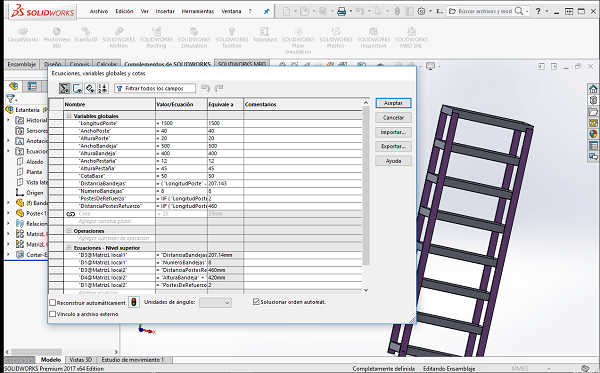Toggle Vínculo a archivo externo checkbox

(x=53, y=314)
